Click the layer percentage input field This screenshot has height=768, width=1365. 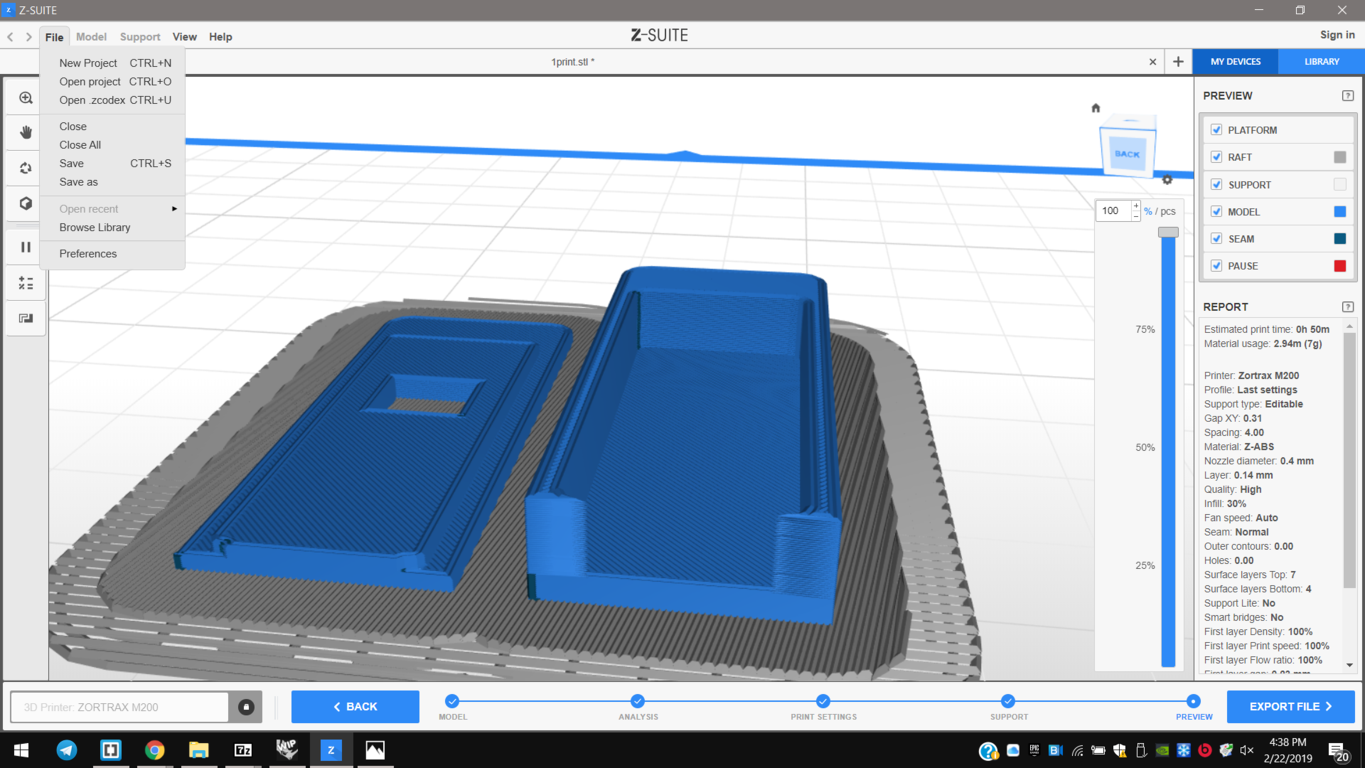[x=1113, y=211]
